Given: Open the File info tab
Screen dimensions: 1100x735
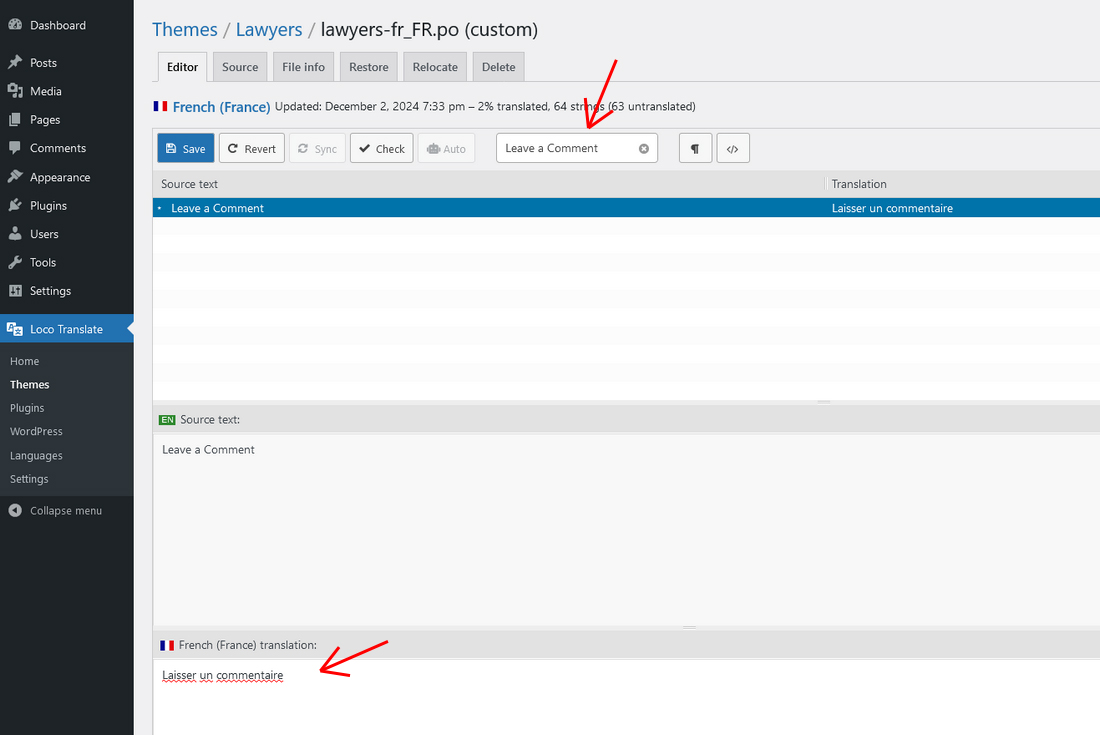Looking at the screenshot, I should point(303,66).
